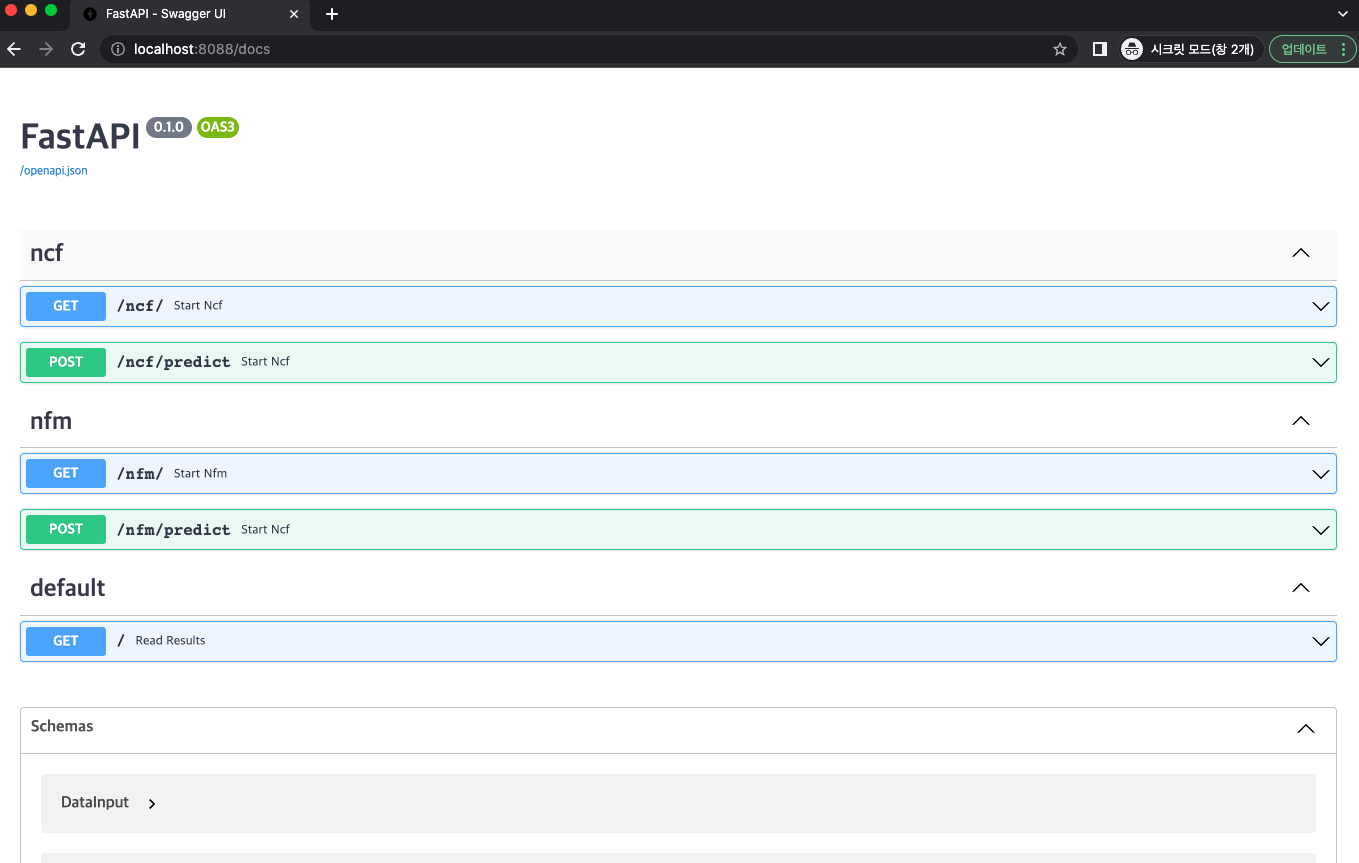Click the Start Nfm description text
Viewport: 1359px width, 863px height.
200,474
